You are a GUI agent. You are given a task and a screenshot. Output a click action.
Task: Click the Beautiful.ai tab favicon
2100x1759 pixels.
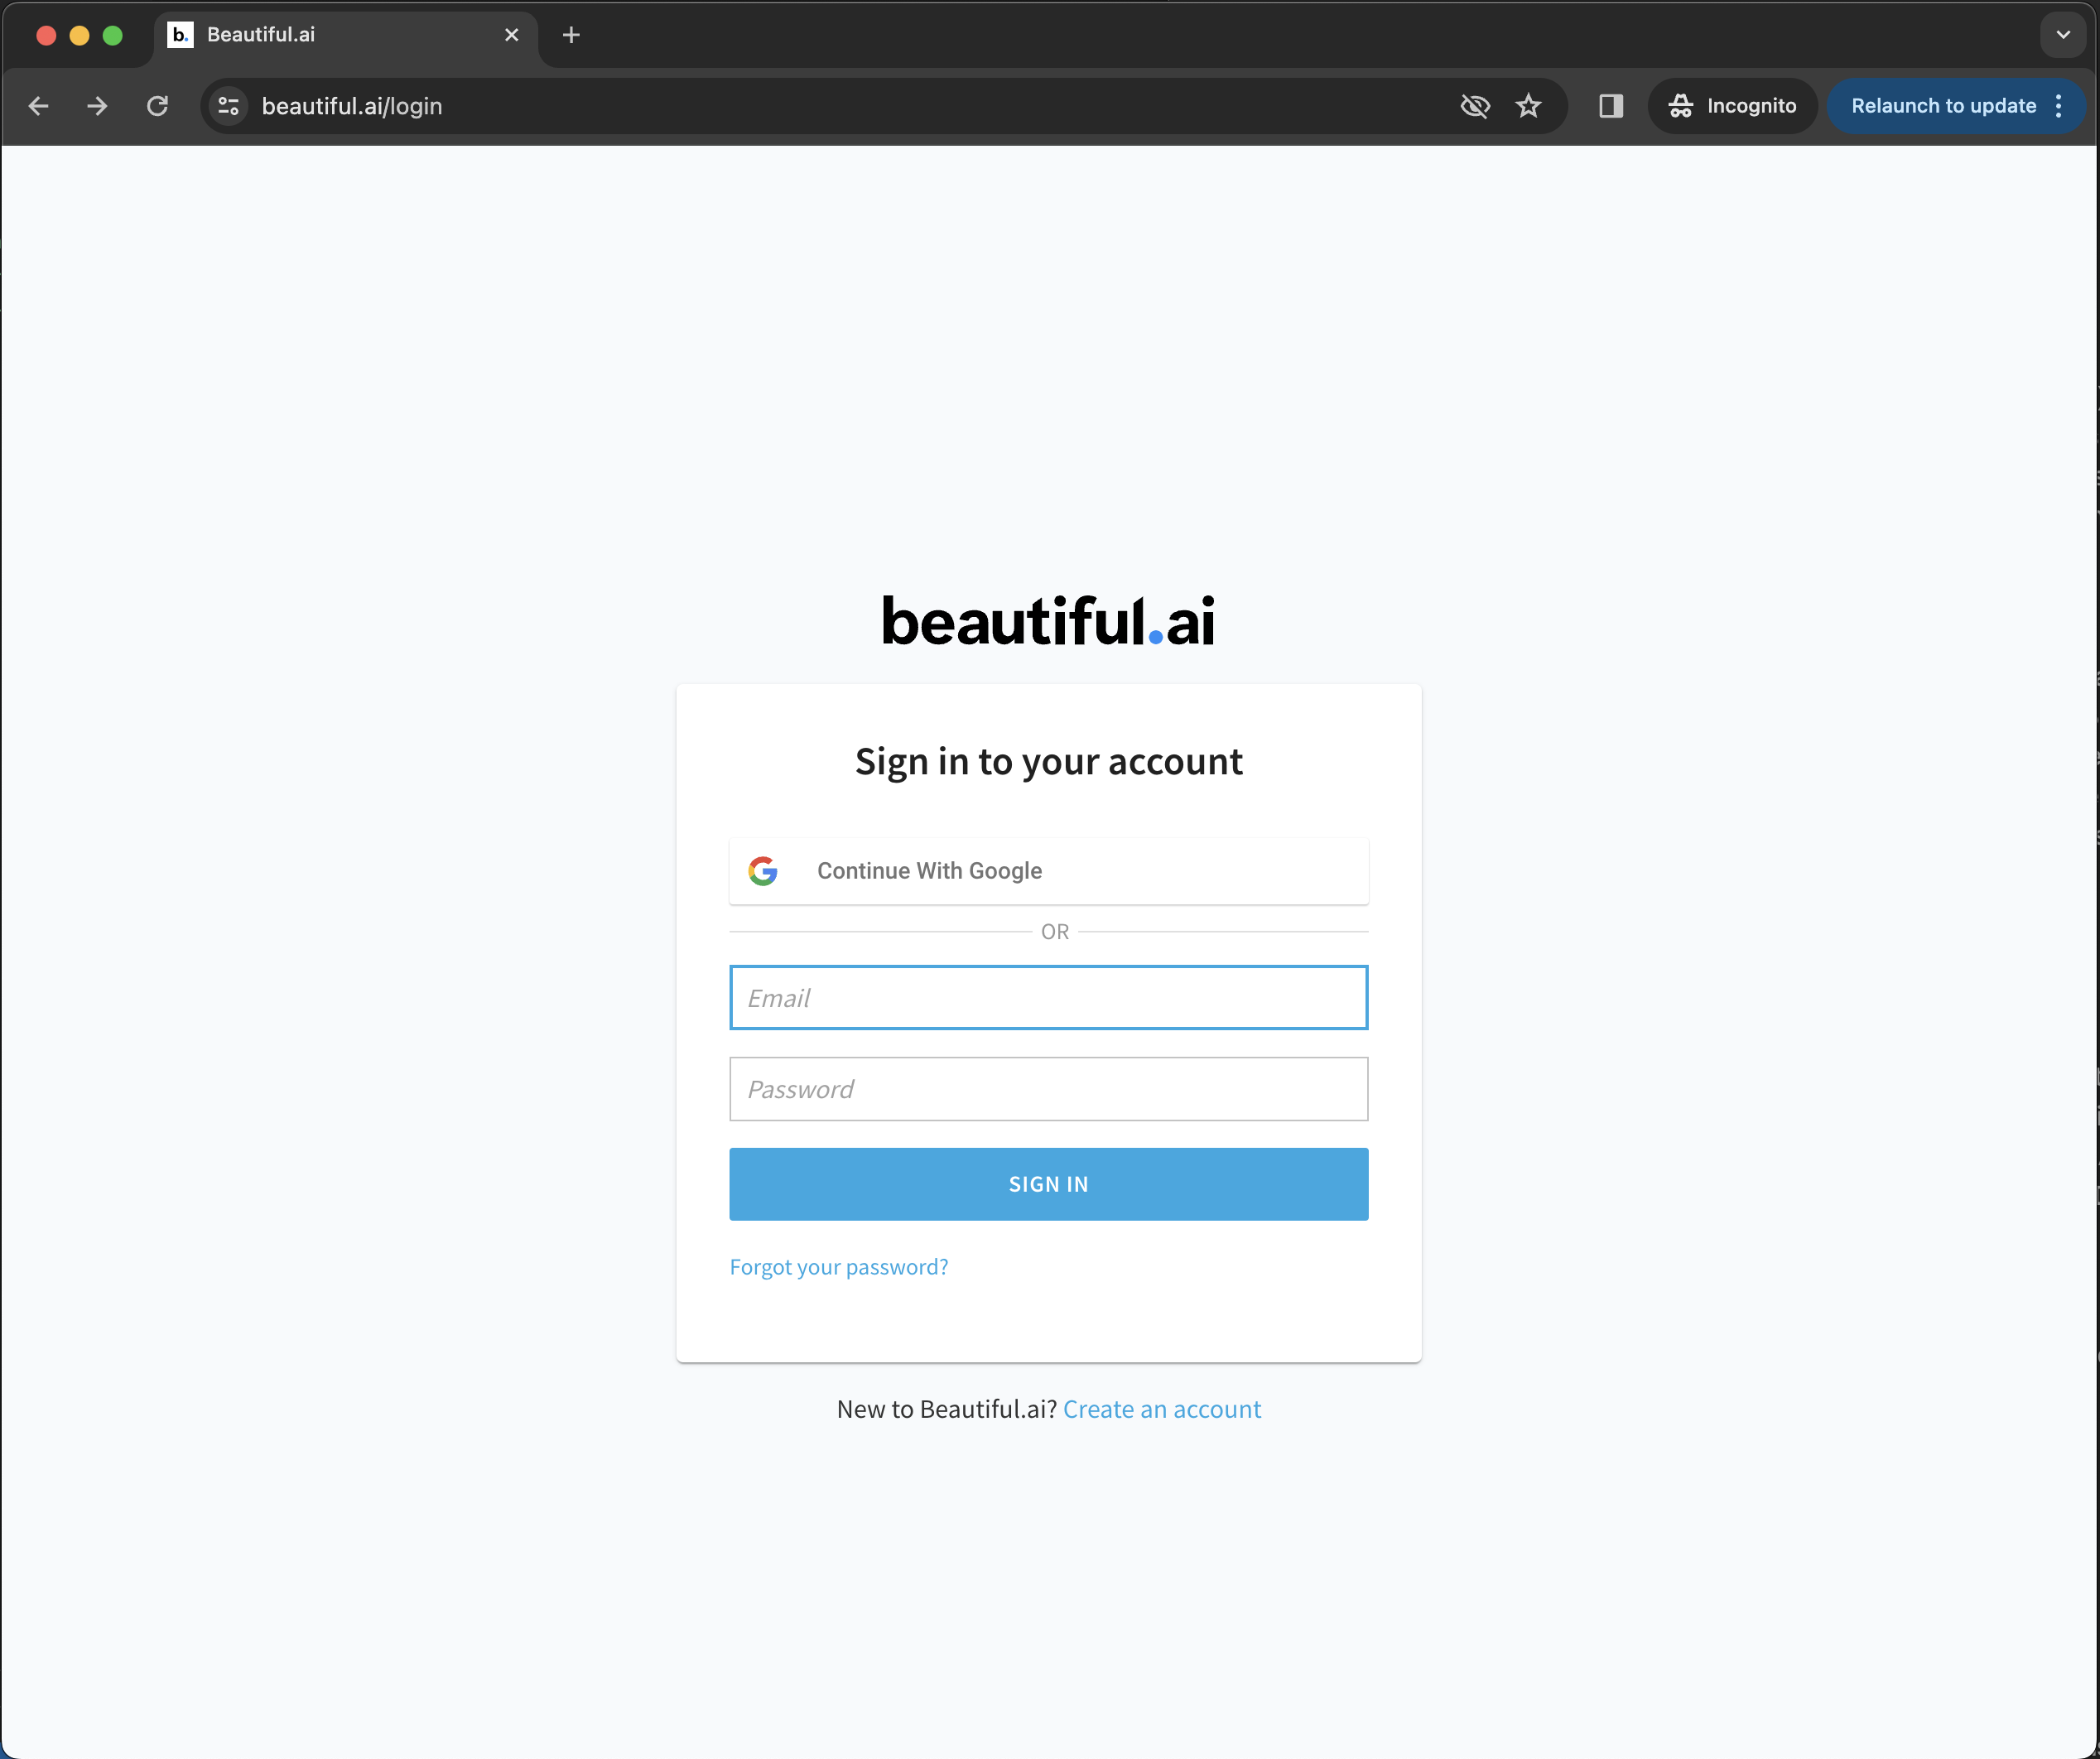pyautogui.click(x=180, y=35)
